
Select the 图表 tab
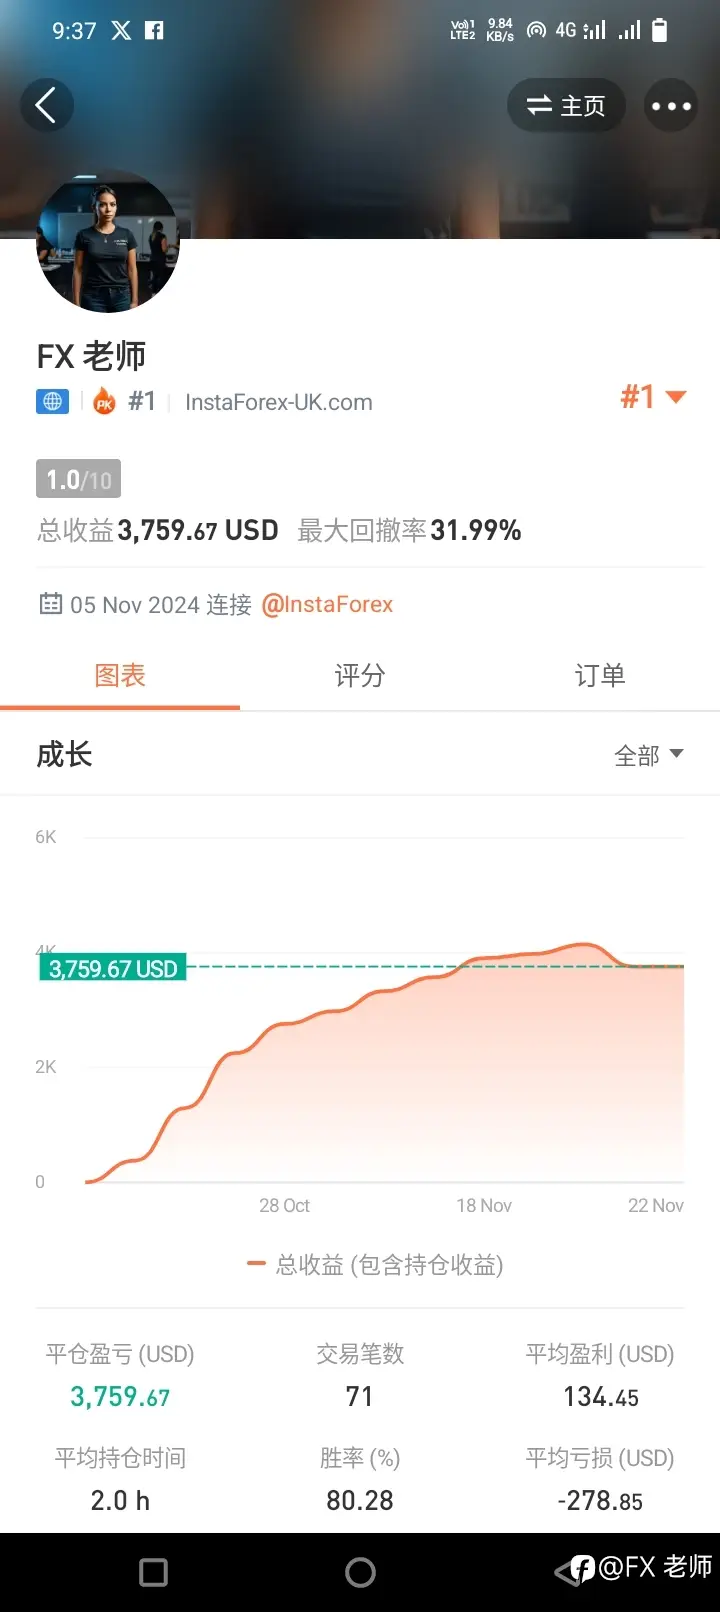pos(120,676)
